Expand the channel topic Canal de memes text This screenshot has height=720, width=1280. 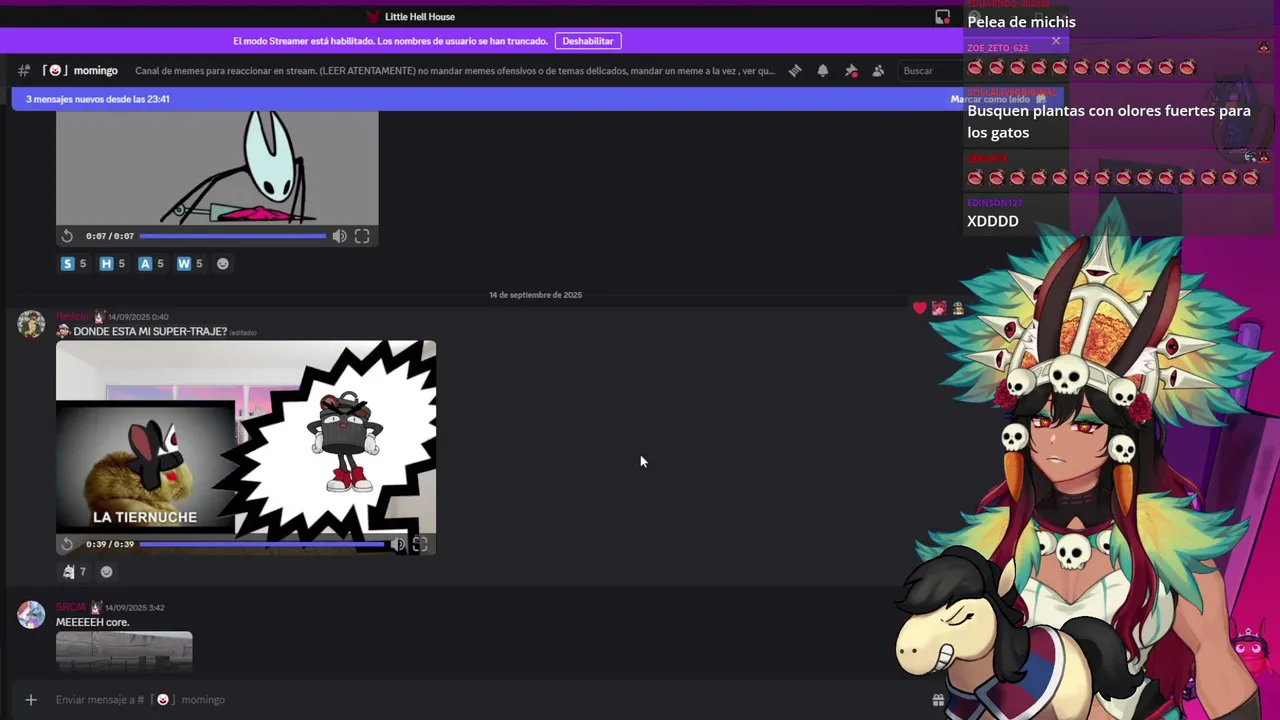click(x=455, y=71)
